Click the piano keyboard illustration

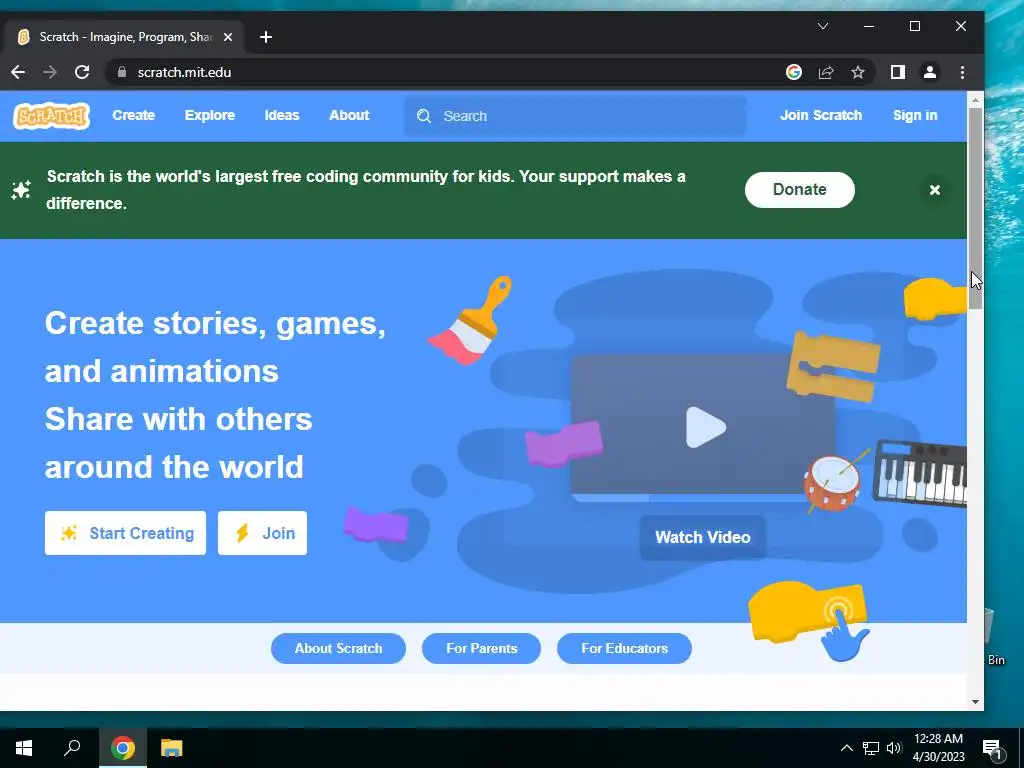[x=921, y=473]
